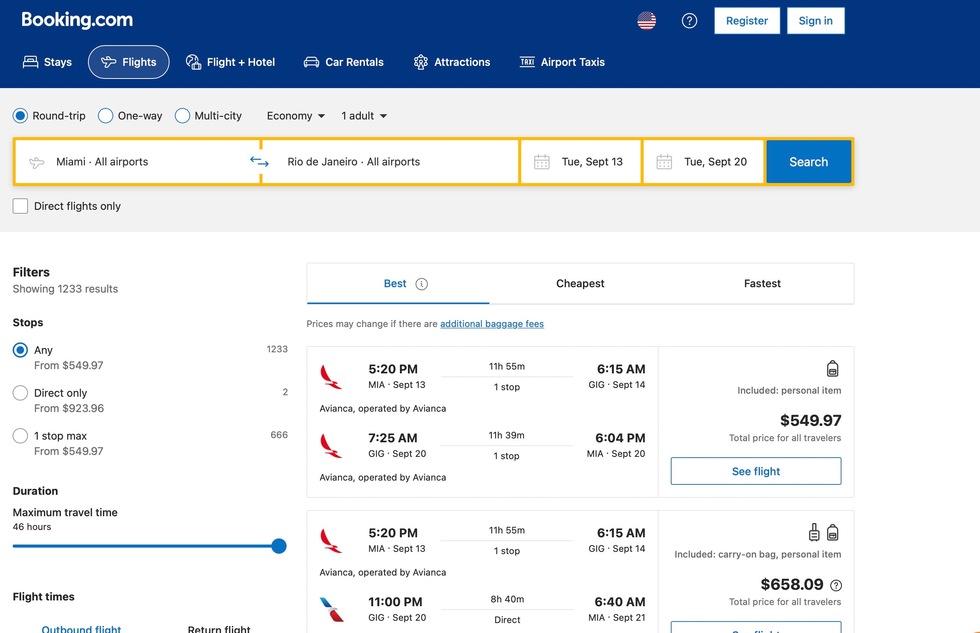Select the One-way trip option

pos(106,116)
